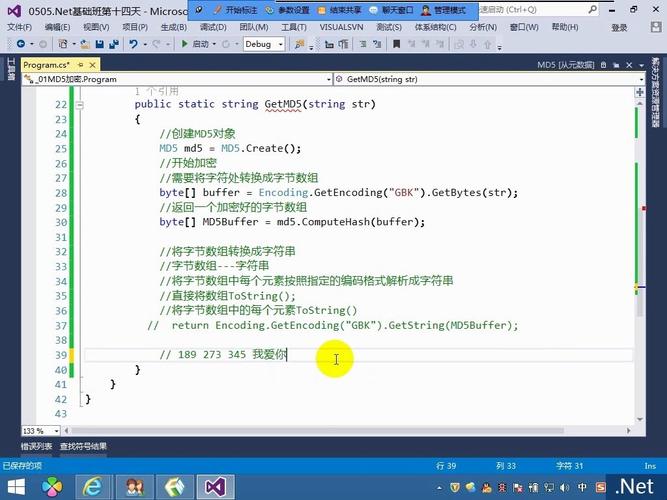Expand the _01MD5加密.Program class dropdown

pyautogui.click(x=328, y=78)
